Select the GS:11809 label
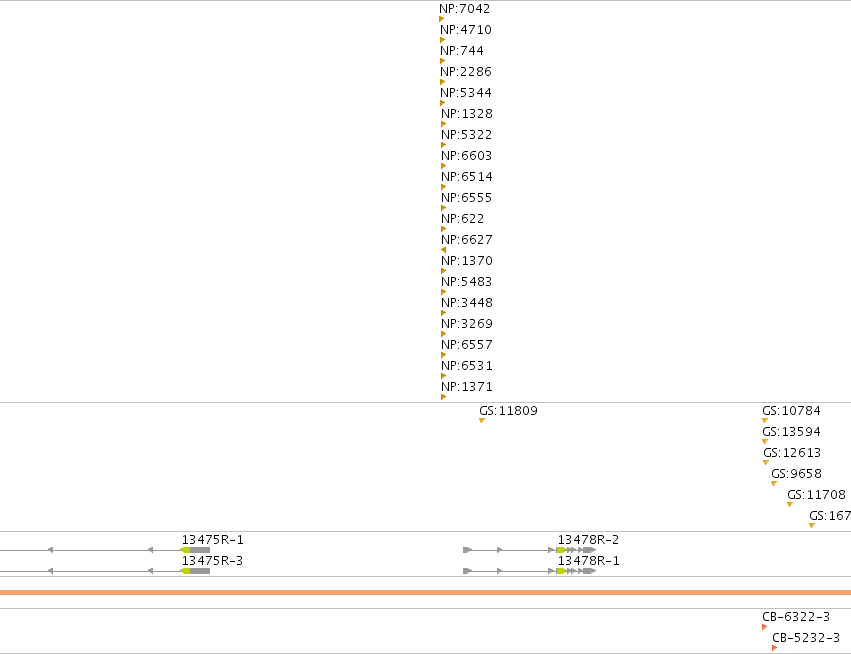 [x=509, y=411]
